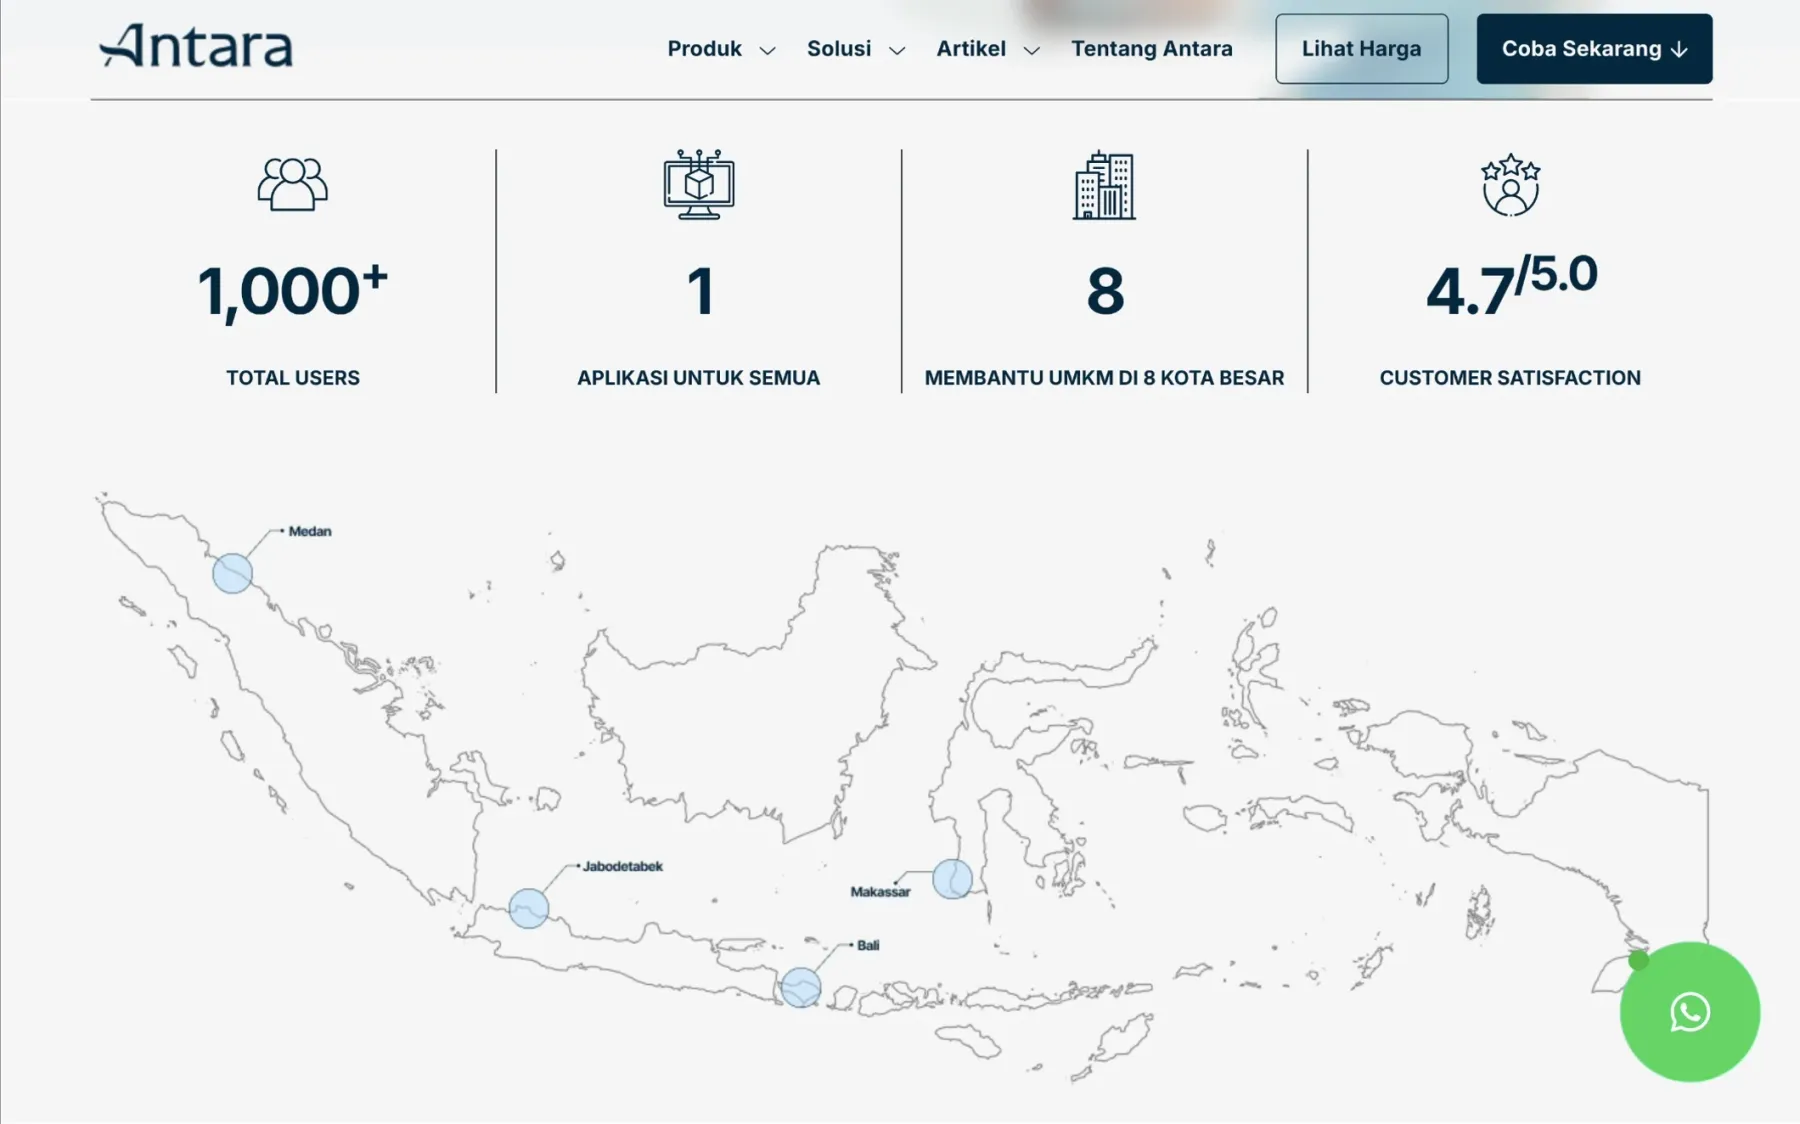Viewport: 1800px width, 1124px height.
Task: Select the Makassar map marker circle
Action: coord(952,879)
